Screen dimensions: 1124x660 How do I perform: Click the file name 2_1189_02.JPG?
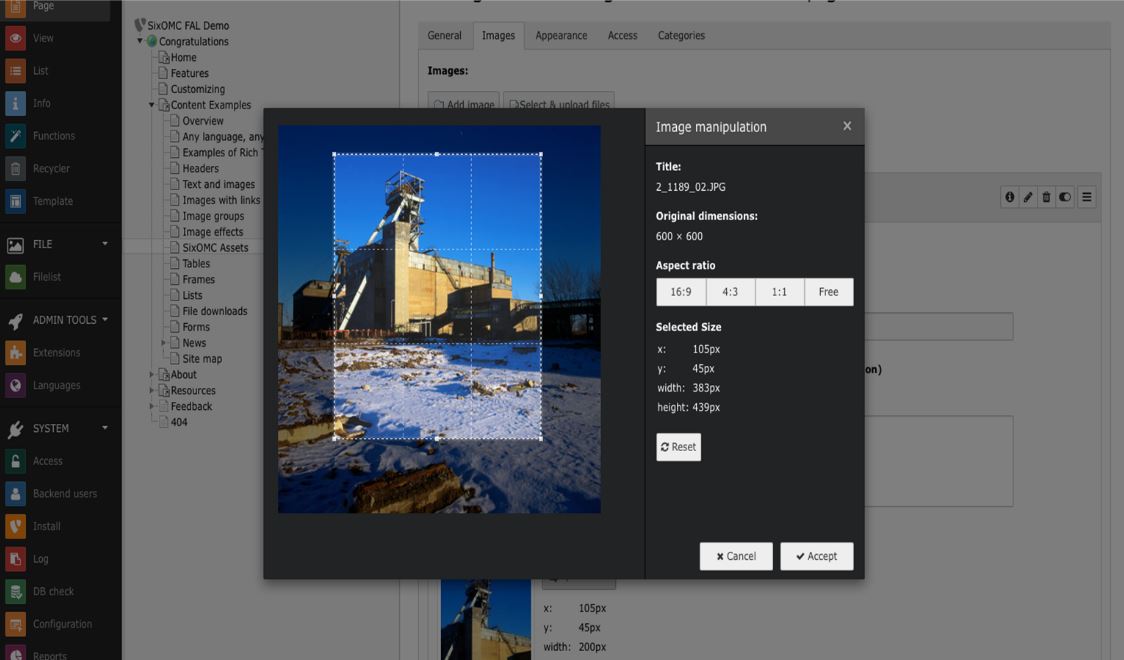690,187
